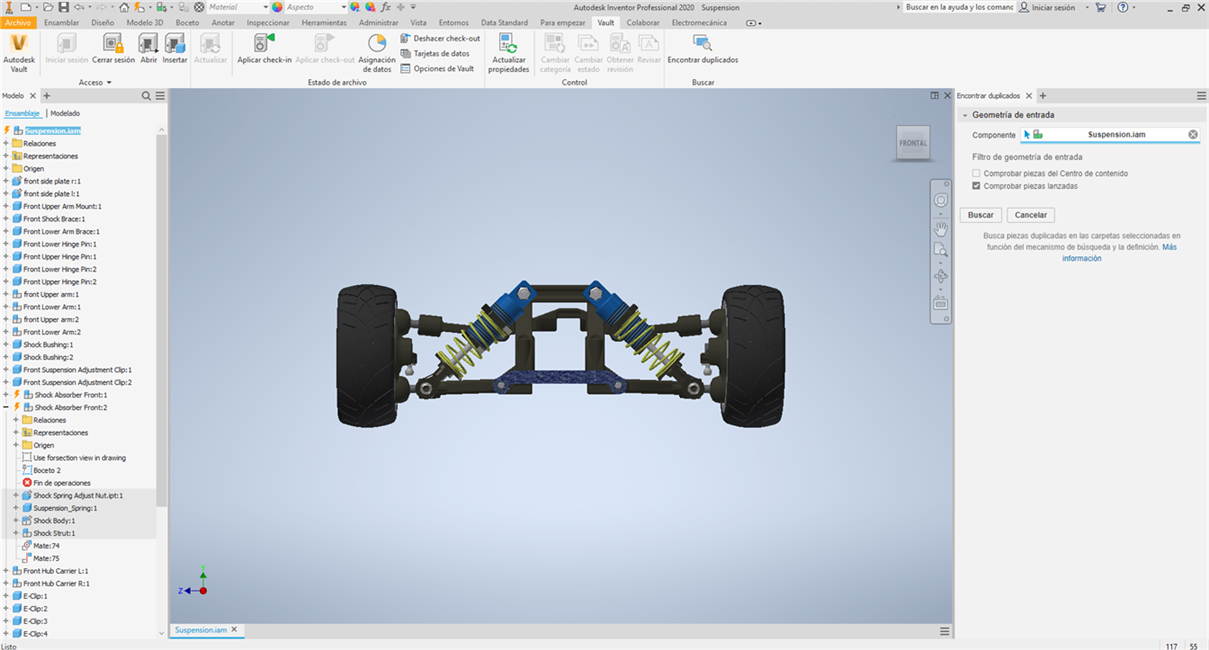Expand Shock Absorber Front:1 node
The width and height of the screenshot is (1209, 650).
[5, 395]
